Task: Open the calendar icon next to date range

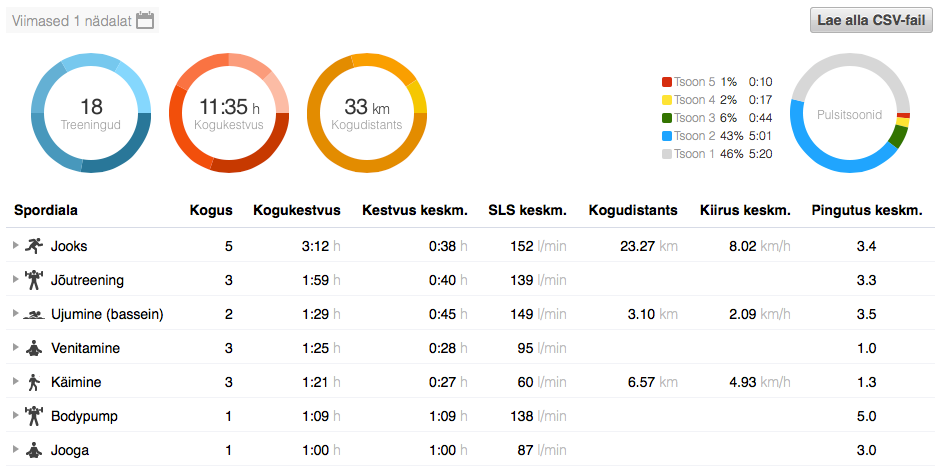Action: [145, 20]
